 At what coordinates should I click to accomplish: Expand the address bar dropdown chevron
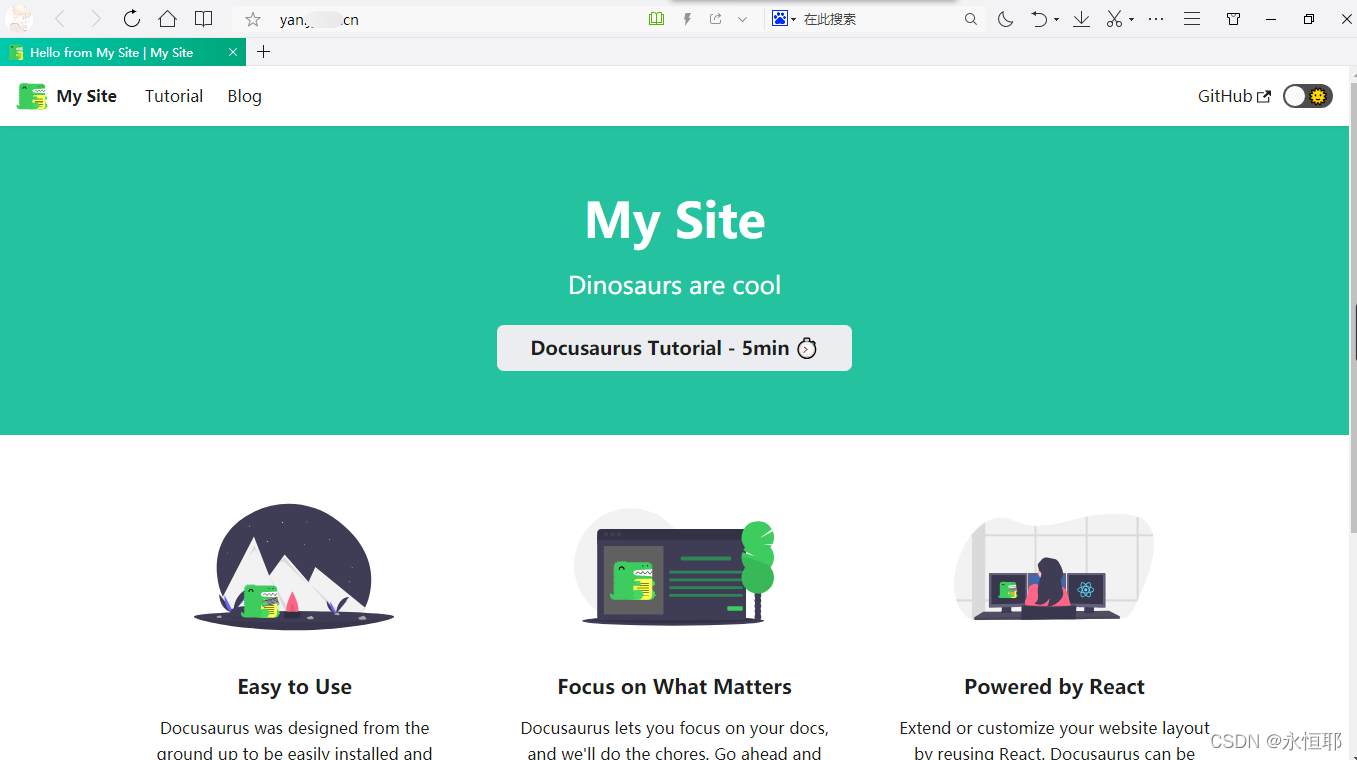pos(742,19)
